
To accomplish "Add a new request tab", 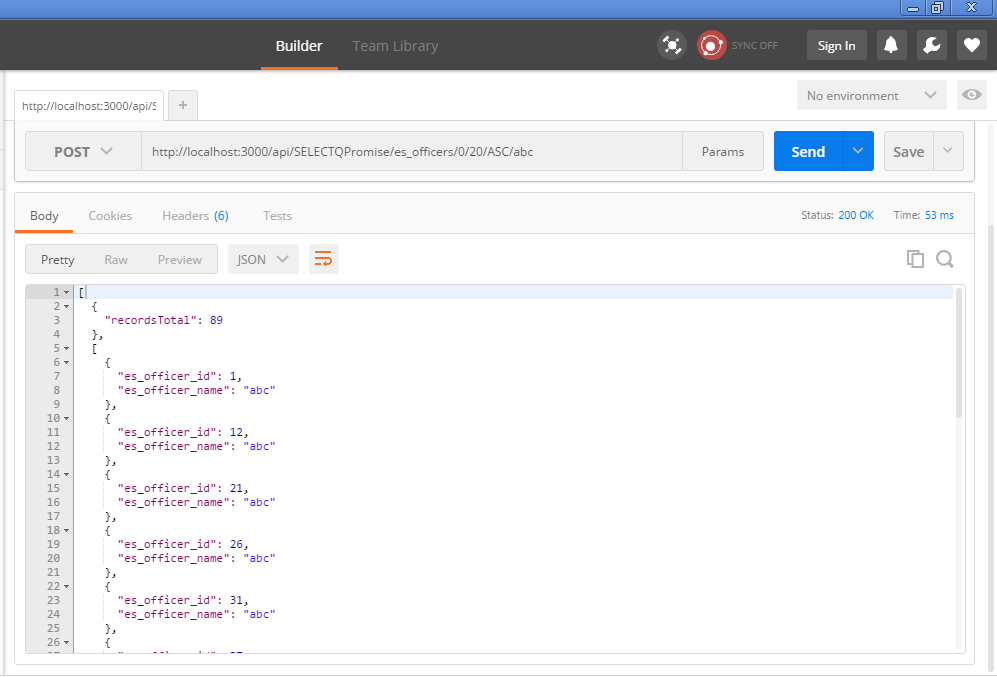I will (183, 106).
